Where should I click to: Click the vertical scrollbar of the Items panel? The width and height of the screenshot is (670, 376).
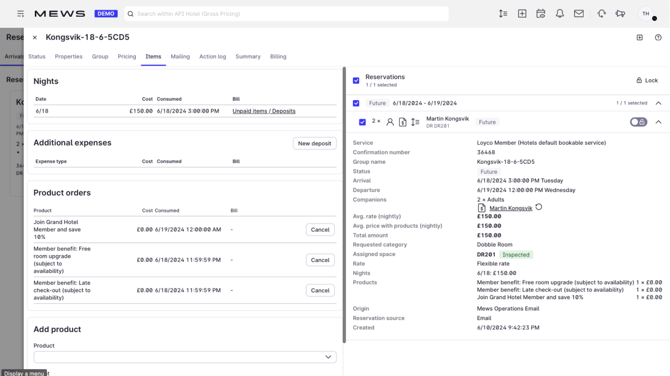point(344,205)
